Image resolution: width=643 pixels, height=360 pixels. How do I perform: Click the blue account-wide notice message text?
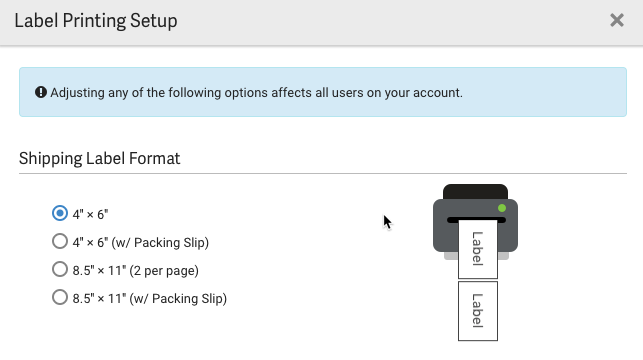click(256, 93)
